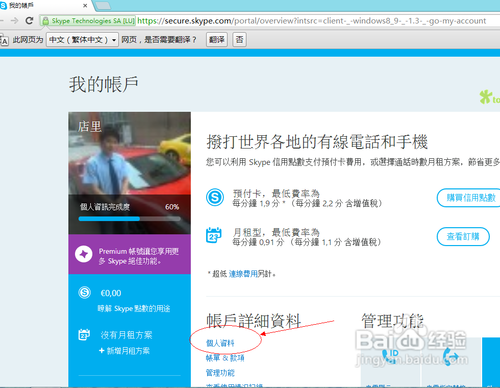
Task: Decline translation with the 否 button
Action: click(239, 40)
